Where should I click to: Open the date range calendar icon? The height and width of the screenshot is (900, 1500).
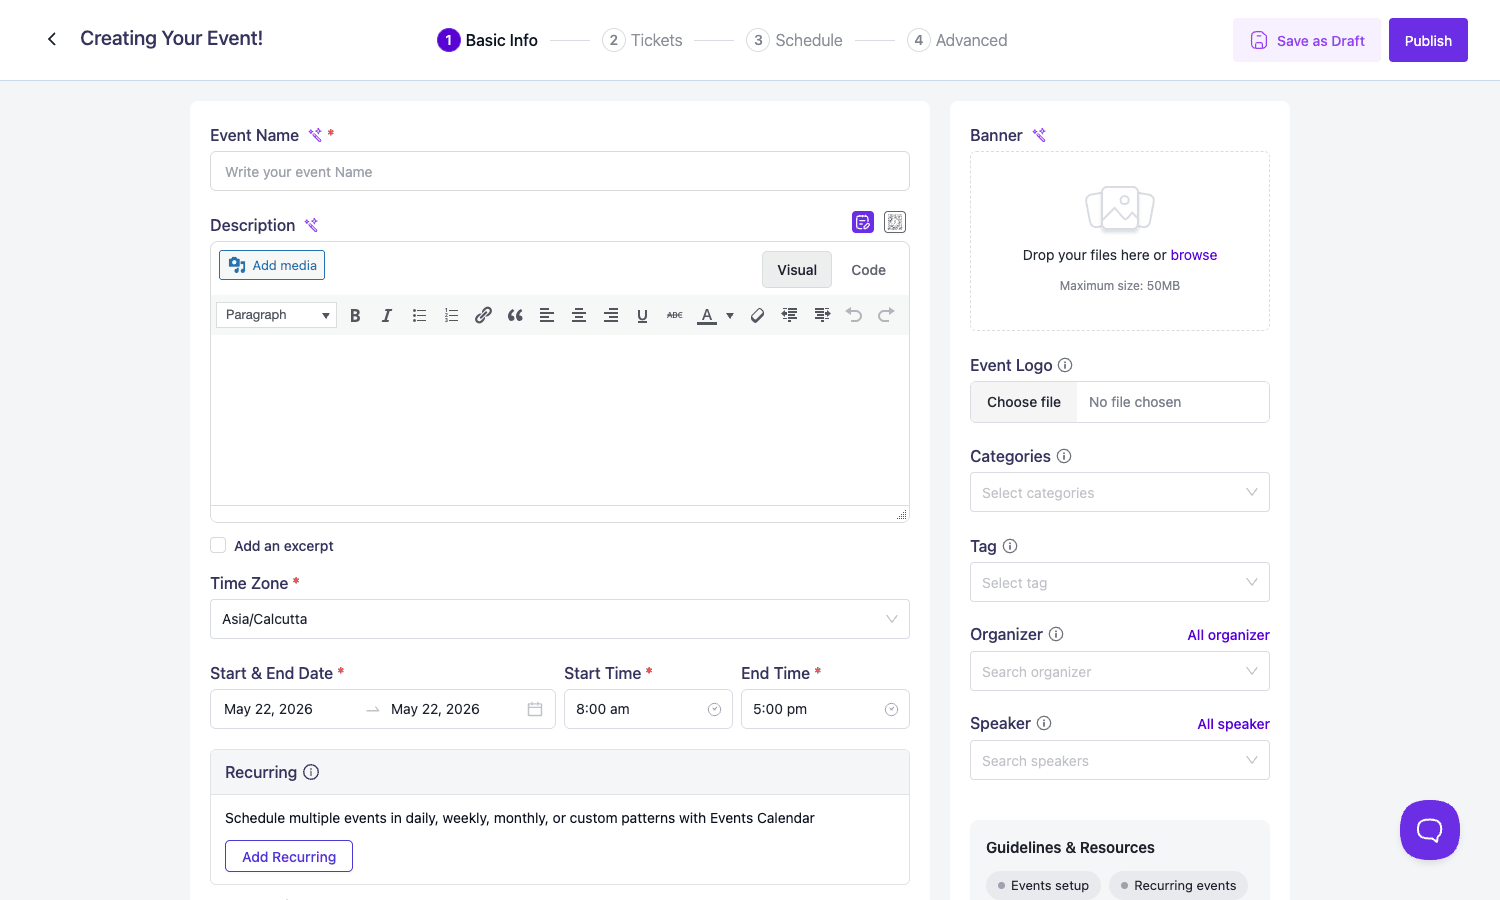click(535, 709)
